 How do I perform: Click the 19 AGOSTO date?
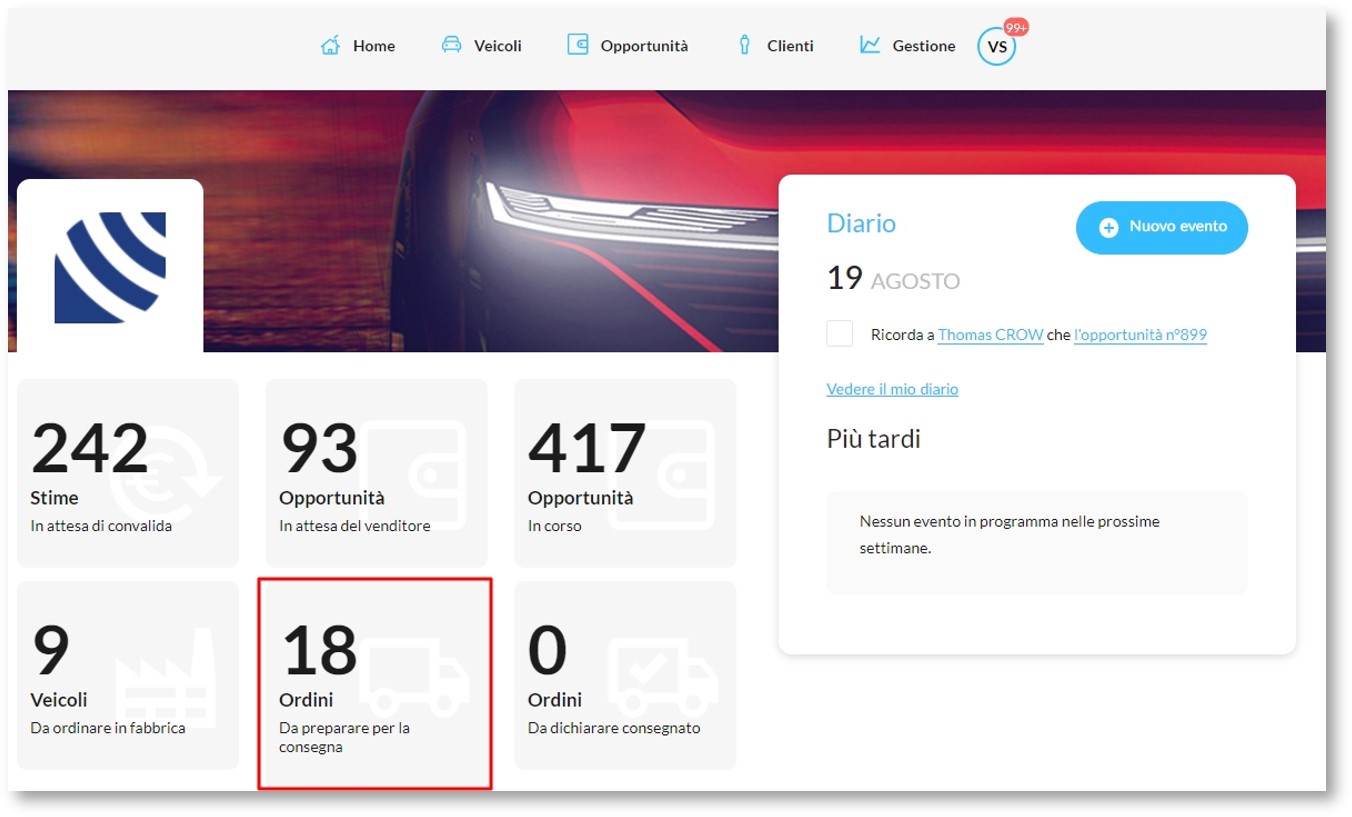[893, 278]
